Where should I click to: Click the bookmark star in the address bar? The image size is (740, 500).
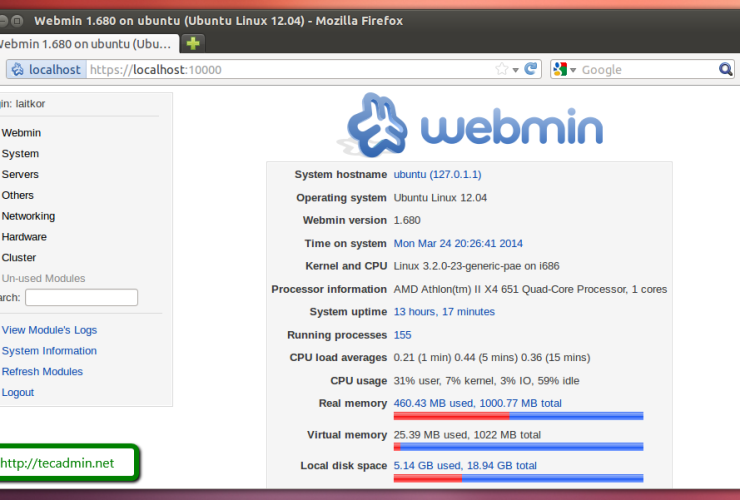[502, 69]
